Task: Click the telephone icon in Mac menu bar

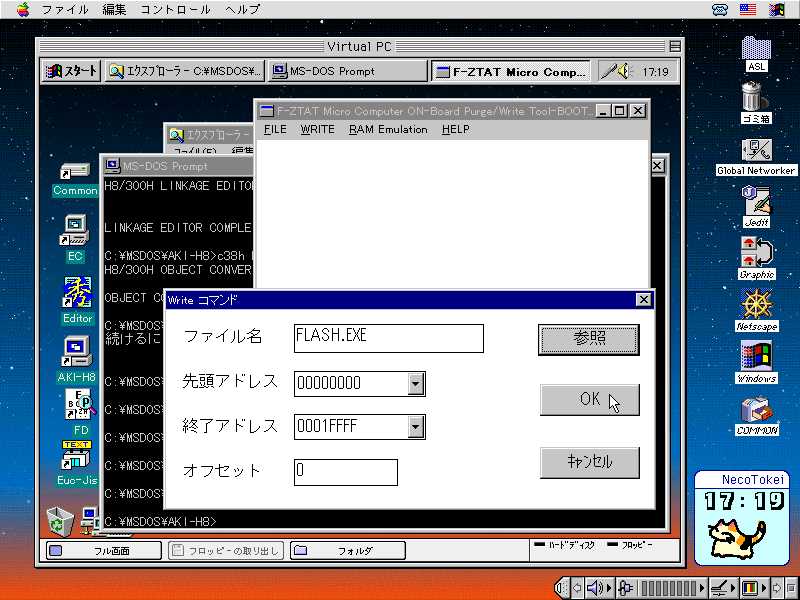Action: (720, 9)
